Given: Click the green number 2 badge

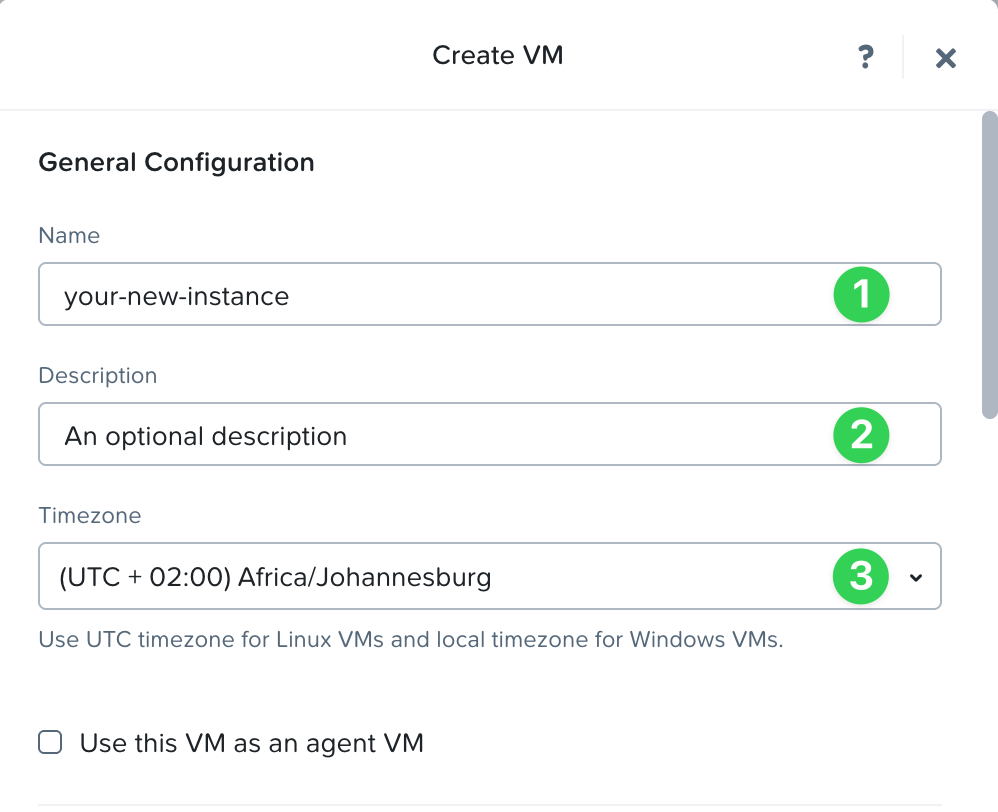Looking at the screenshot, I should click(861, 435).
